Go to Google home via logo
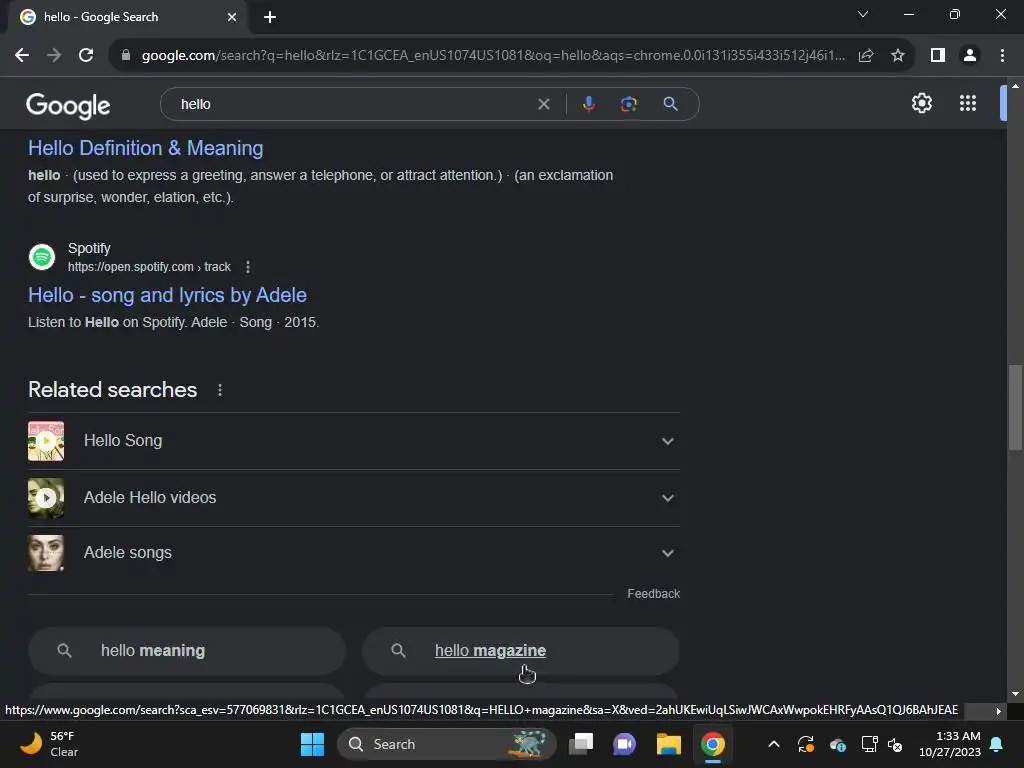 68,105
